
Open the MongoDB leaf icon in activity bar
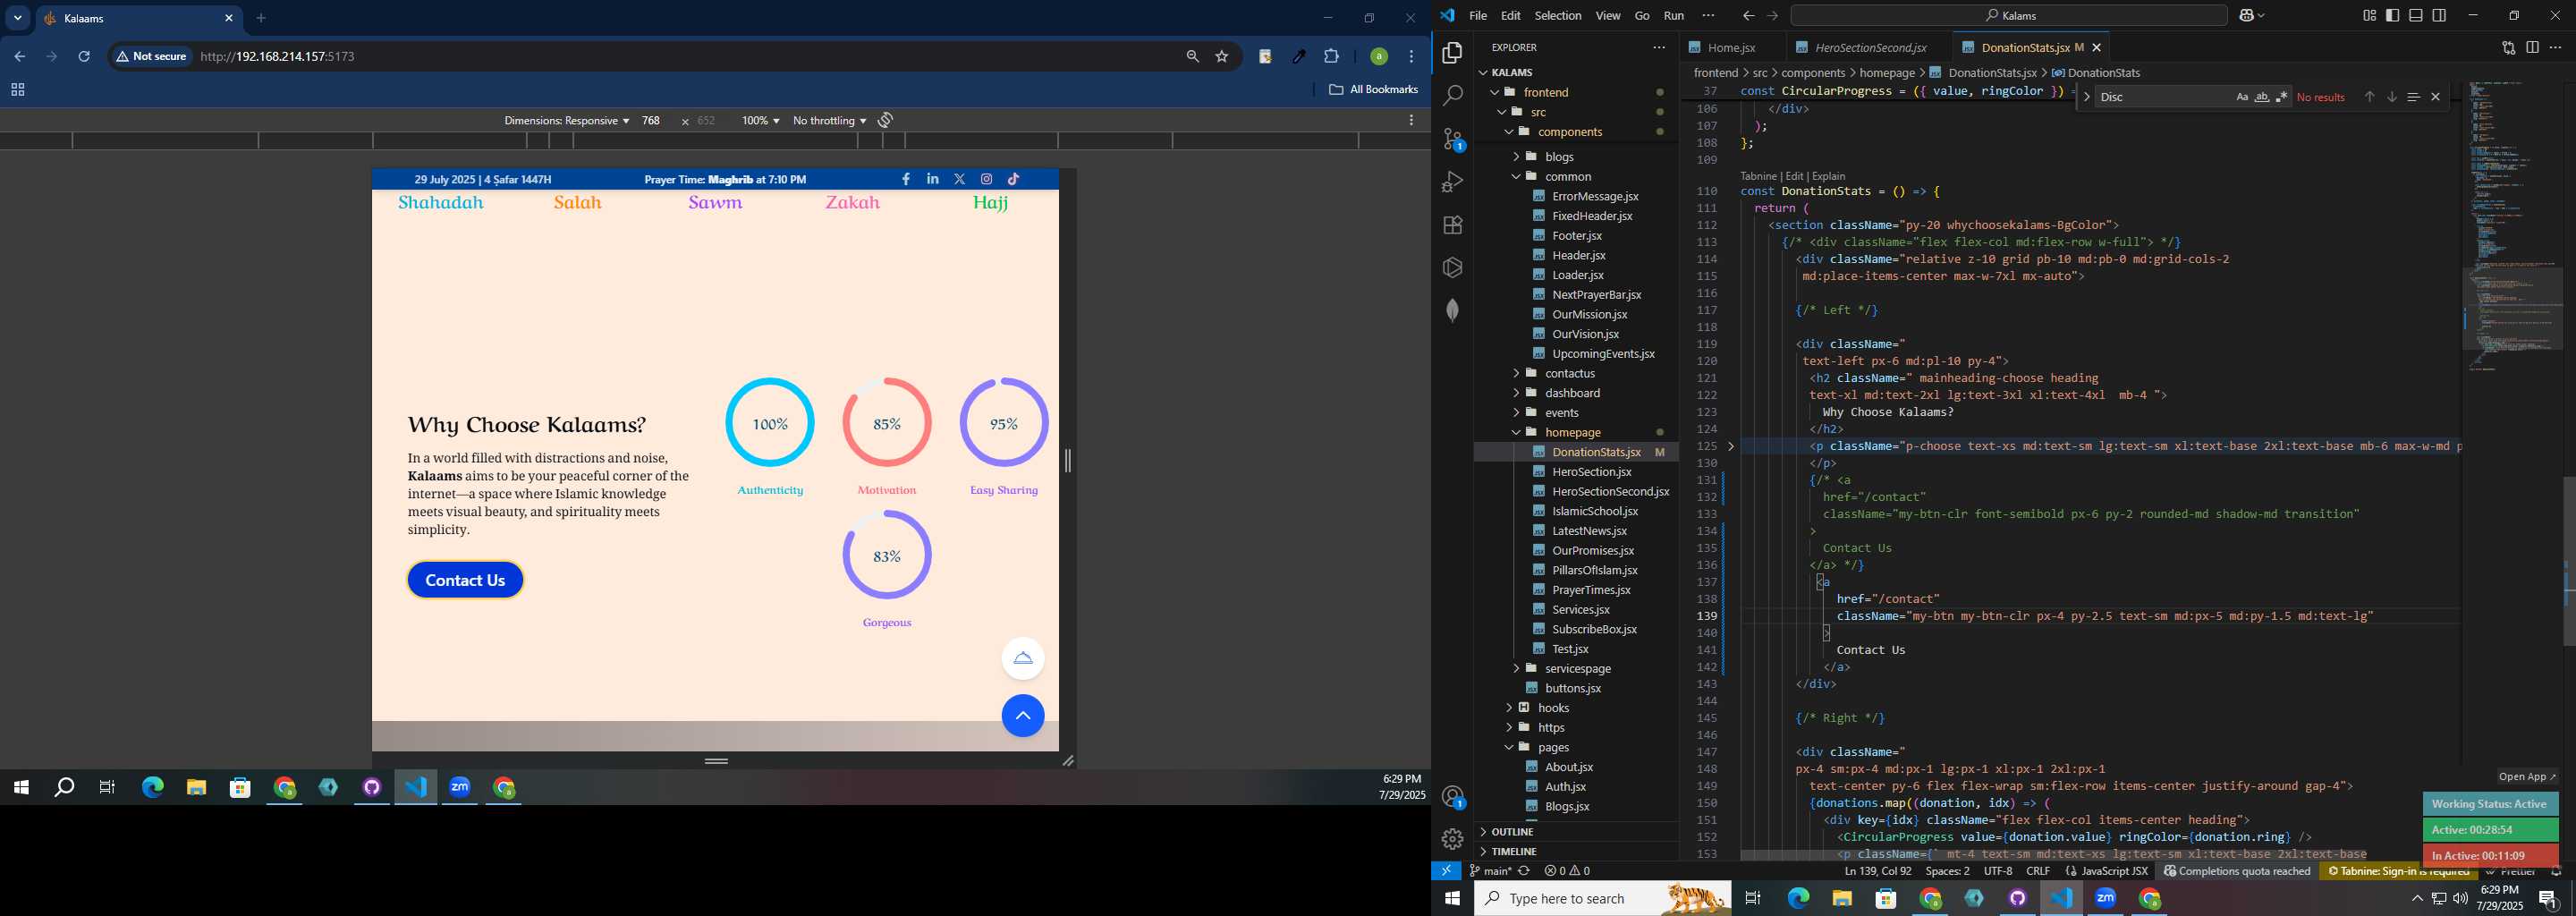coord(1453,310)
